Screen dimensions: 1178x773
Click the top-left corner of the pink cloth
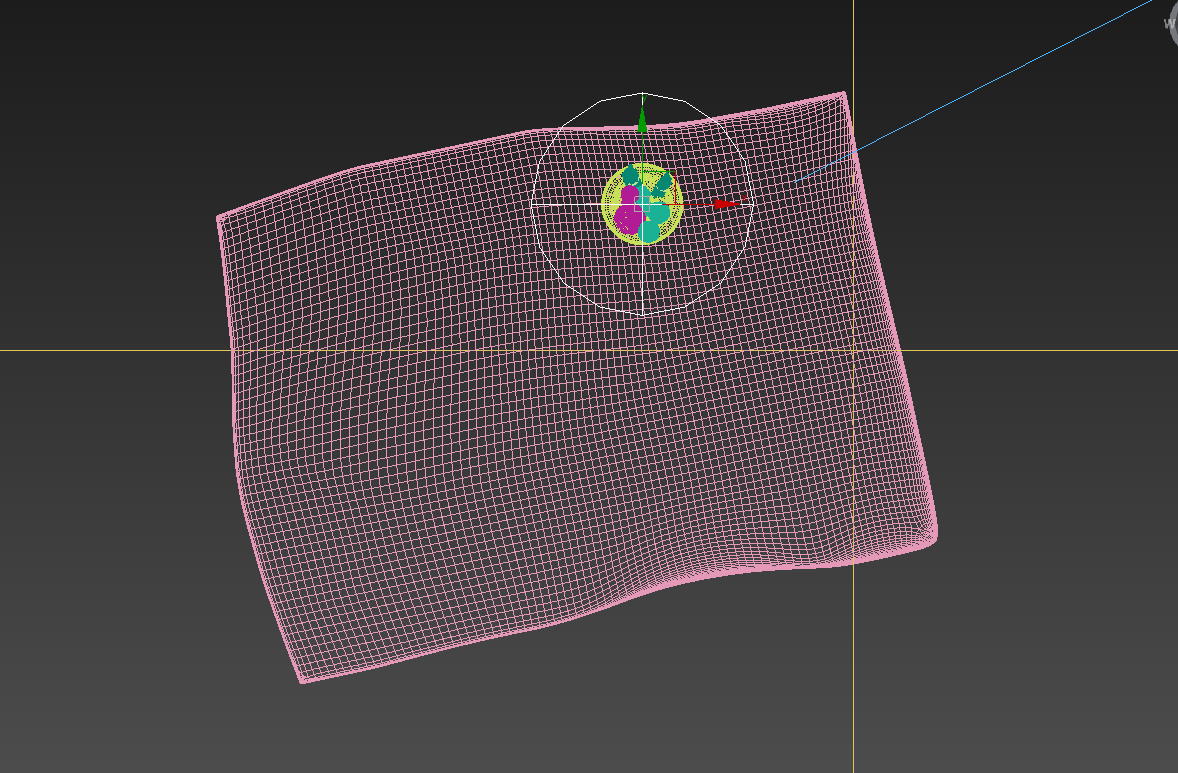point(219,217)
